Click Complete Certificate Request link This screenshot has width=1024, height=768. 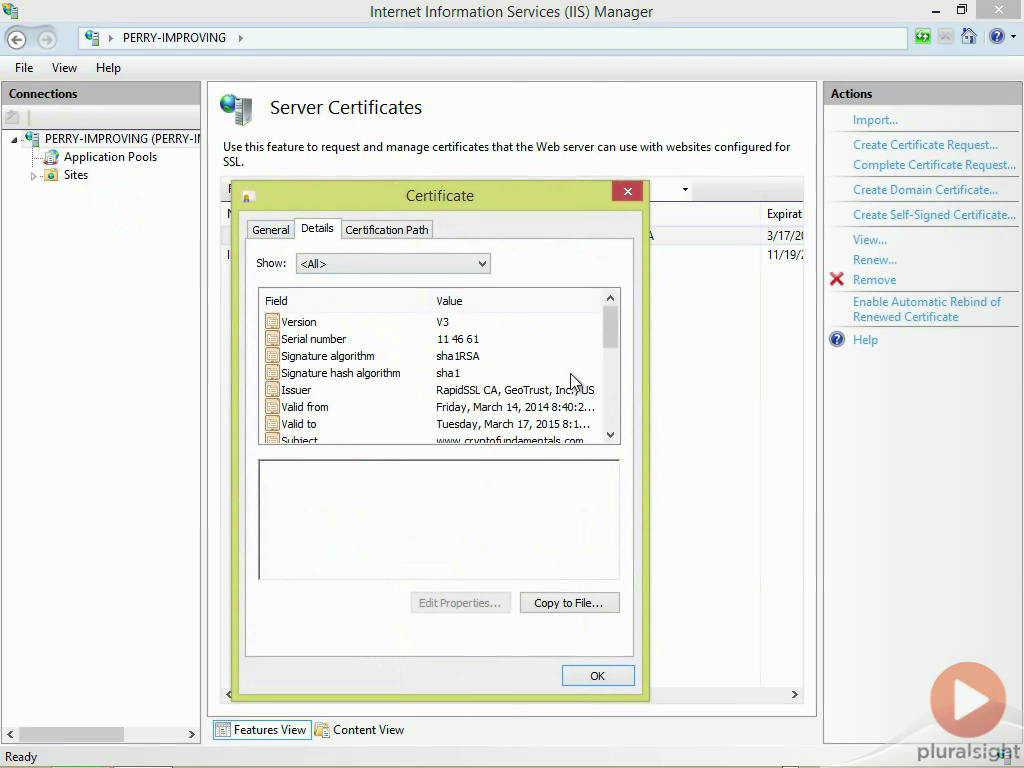pyautogui.click(x=935, y=165)
